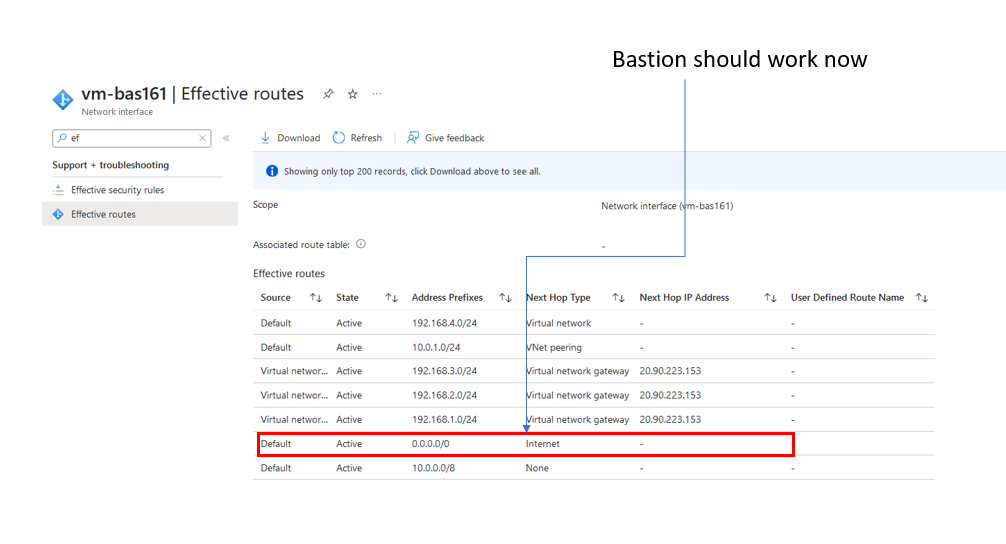The width and height of the screenshot is (1006, 544).
Task: Sort by User Defined Route Name
Action: click(922, 298)
